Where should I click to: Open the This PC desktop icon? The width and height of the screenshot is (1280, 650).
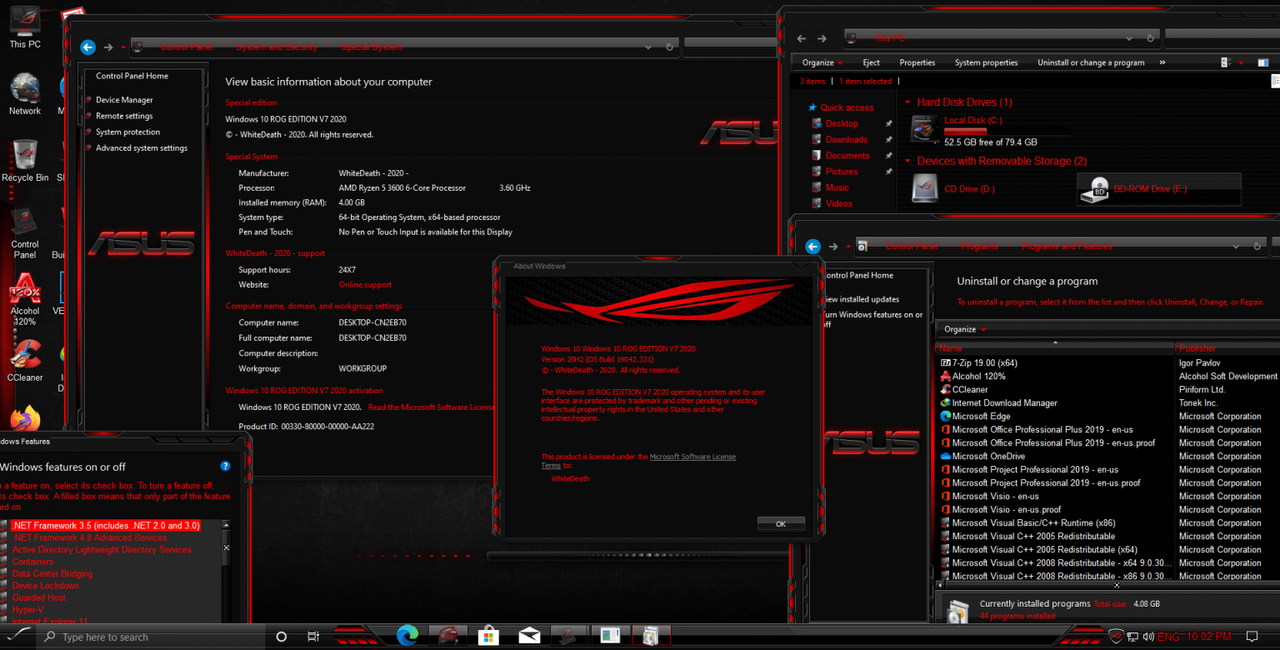coord(25,26)
